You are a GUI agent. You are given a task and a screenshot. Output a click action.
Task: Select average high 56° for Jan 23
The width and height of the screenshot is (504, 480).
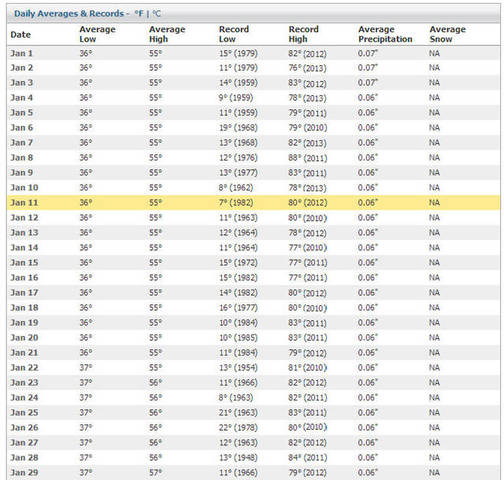[155, 383]
